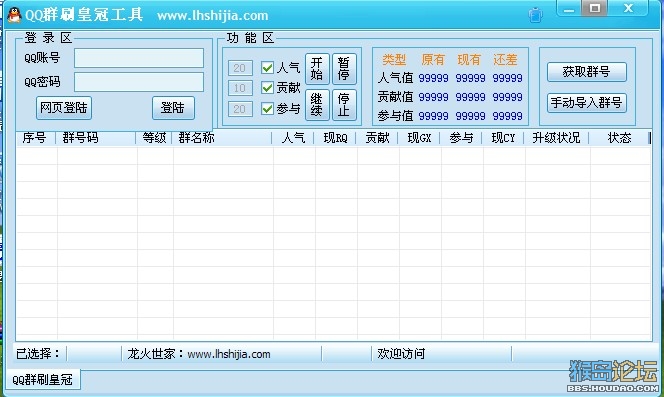Click the 参与 value field showing 20
The image size is (664, 397).
point(240,109)
